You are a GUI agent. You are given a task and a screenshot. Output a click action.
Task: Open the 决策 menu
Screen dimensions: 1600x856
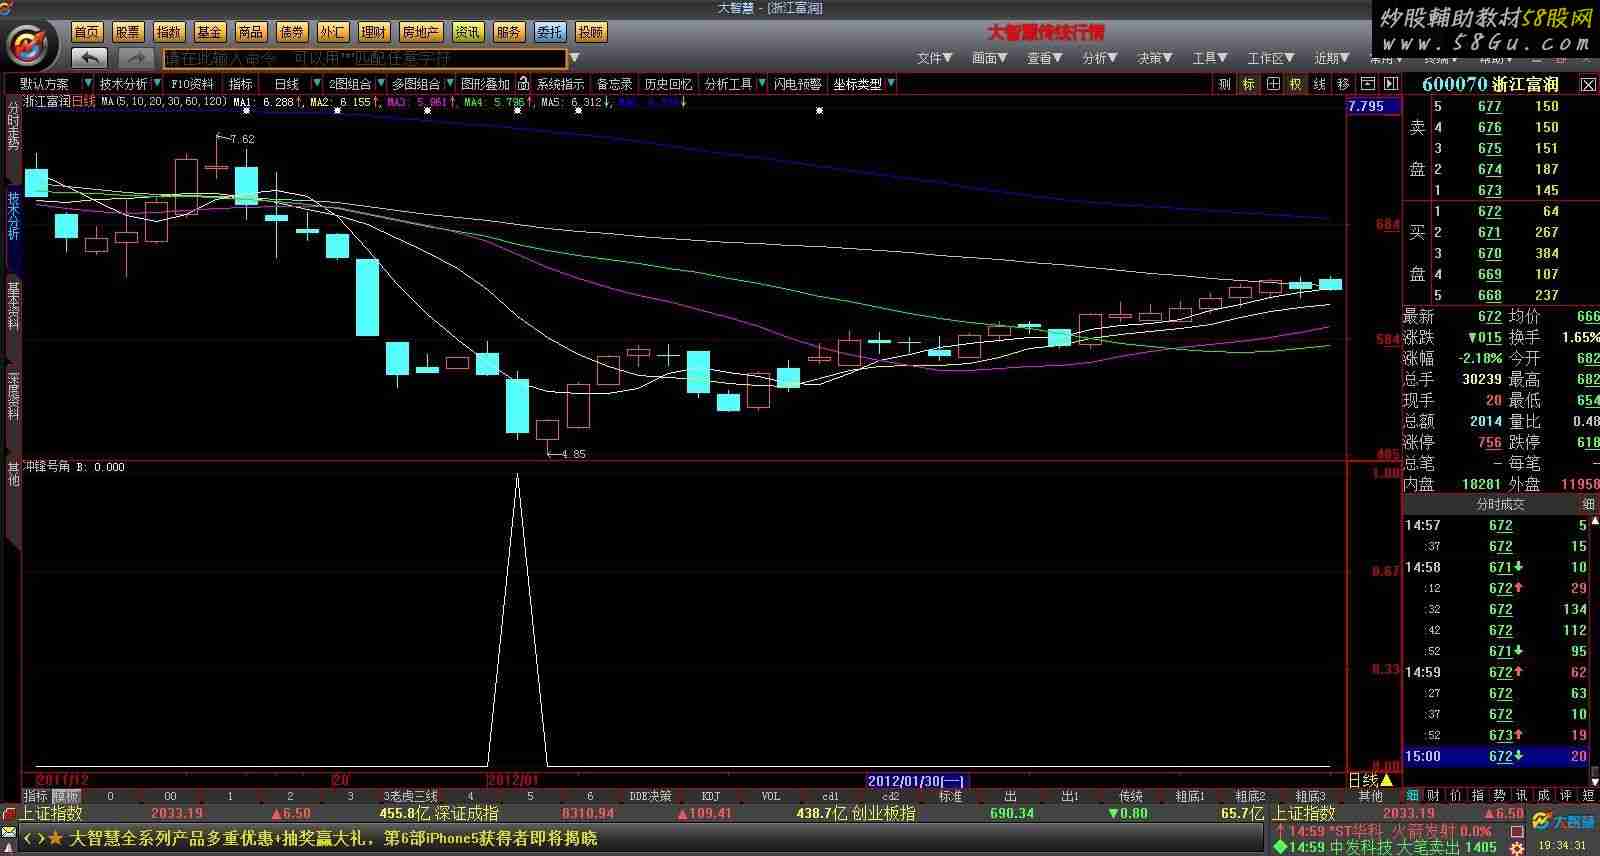point(1155,58)
